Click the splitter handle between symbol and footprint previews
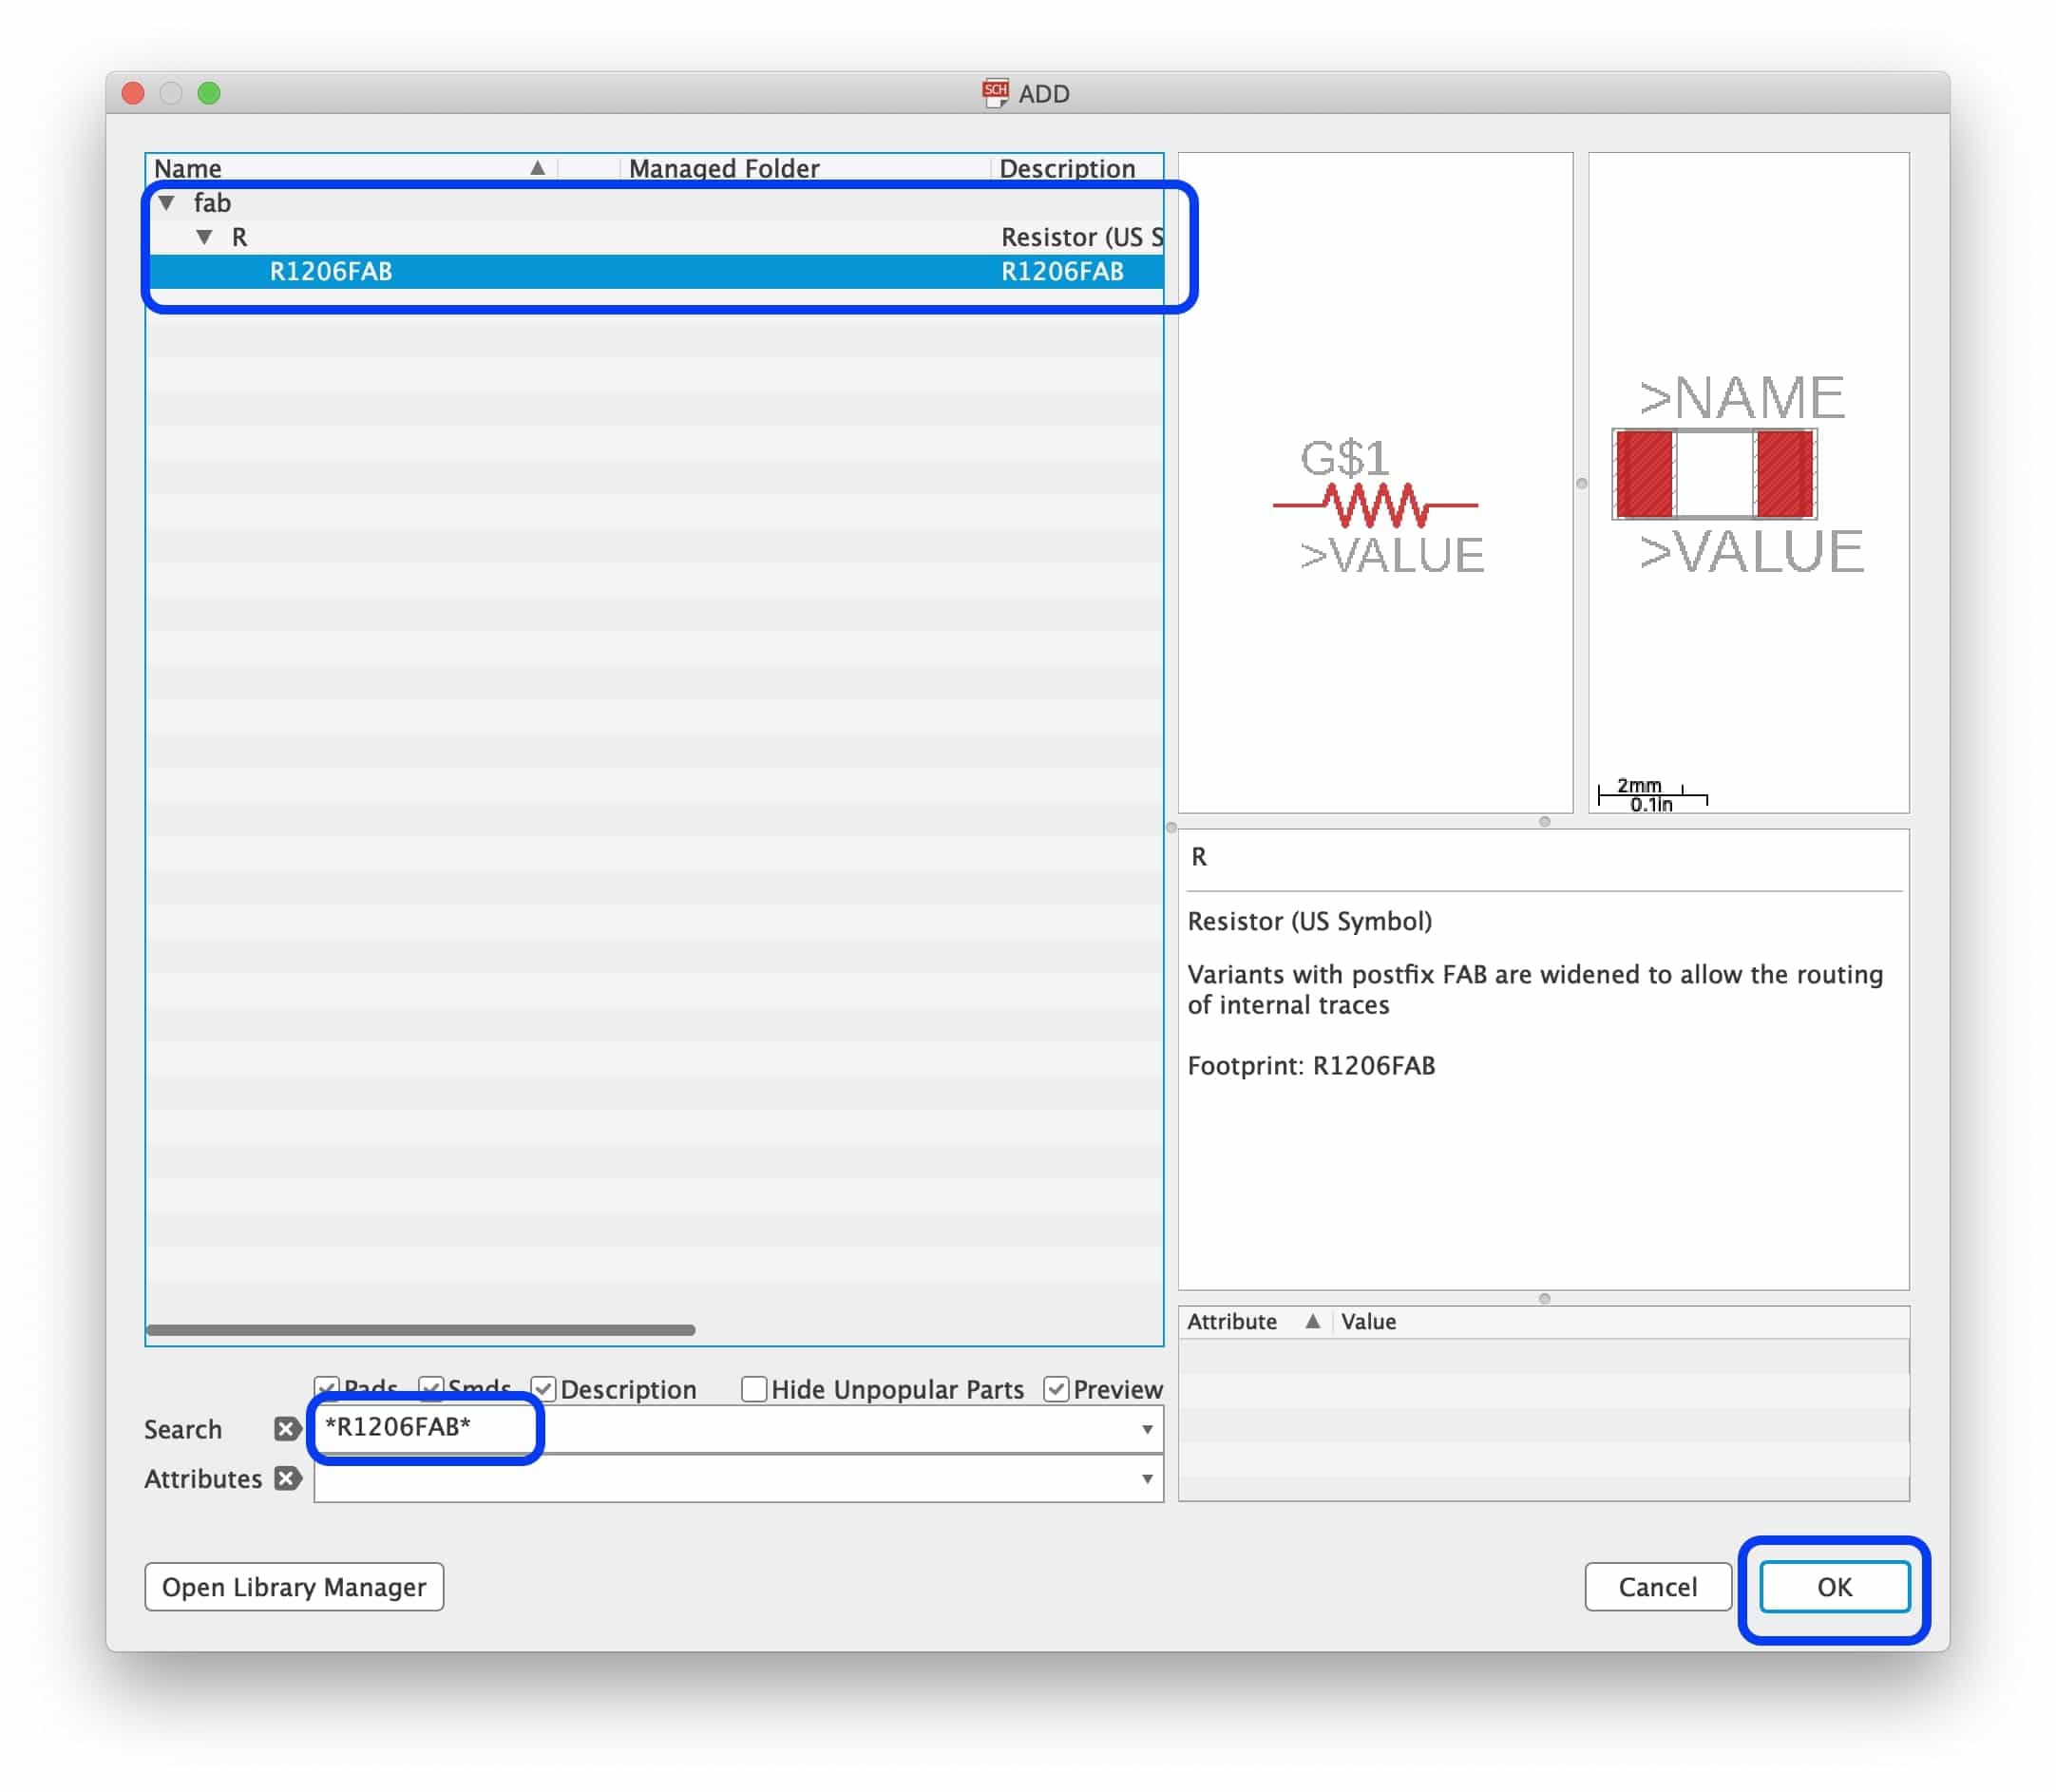2056x1792 pixels. (x=1581, y=484)
